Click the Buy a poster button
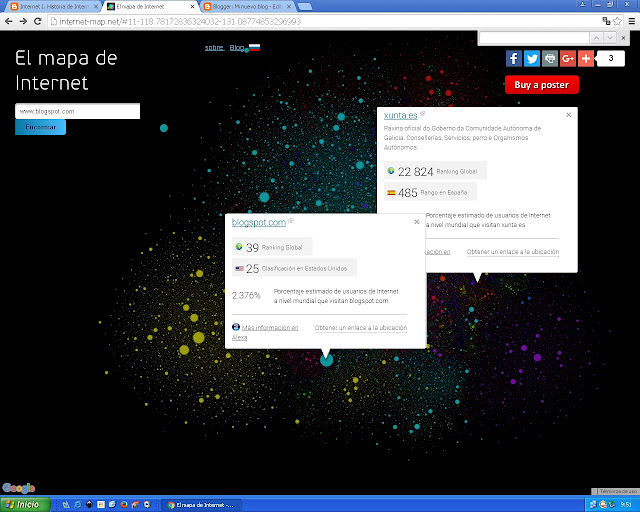The height and width of the screenshot is (512, 640). (541, 85)
